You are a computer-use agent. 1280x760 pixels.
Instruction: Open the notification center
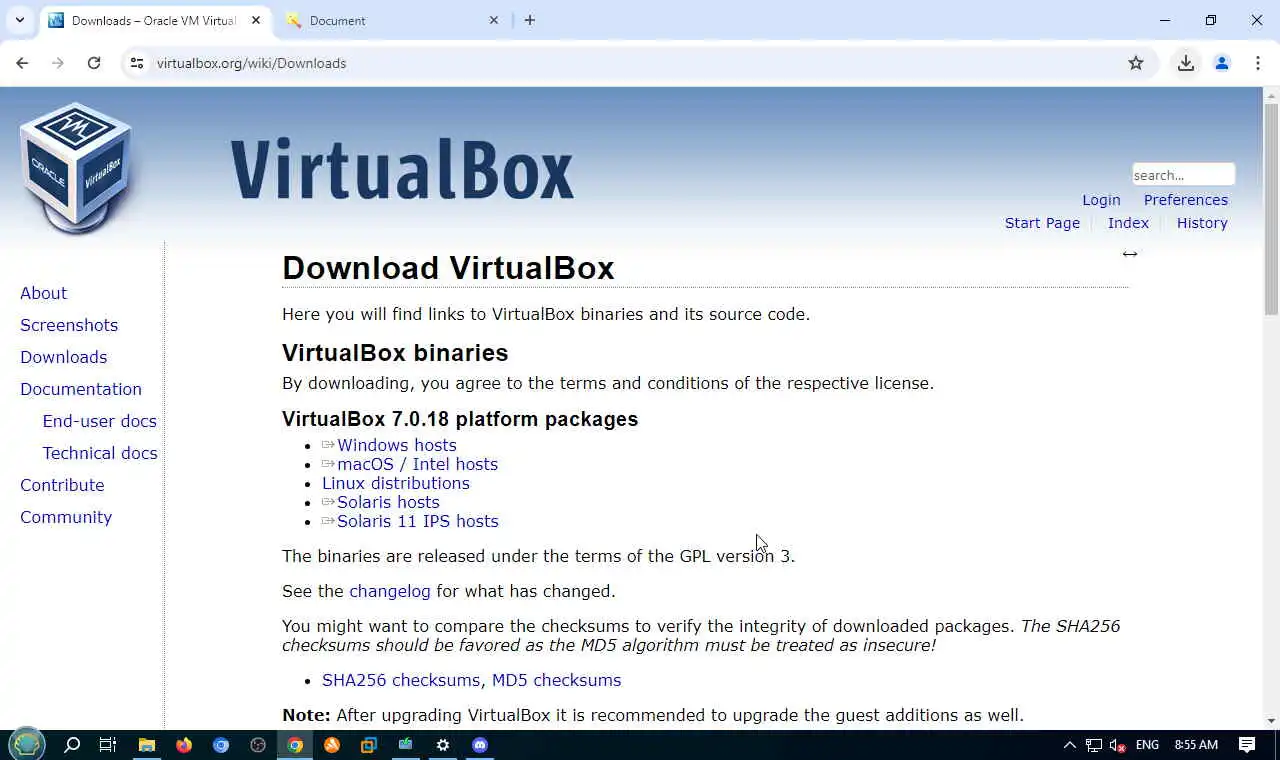(x=1247, y=745)
